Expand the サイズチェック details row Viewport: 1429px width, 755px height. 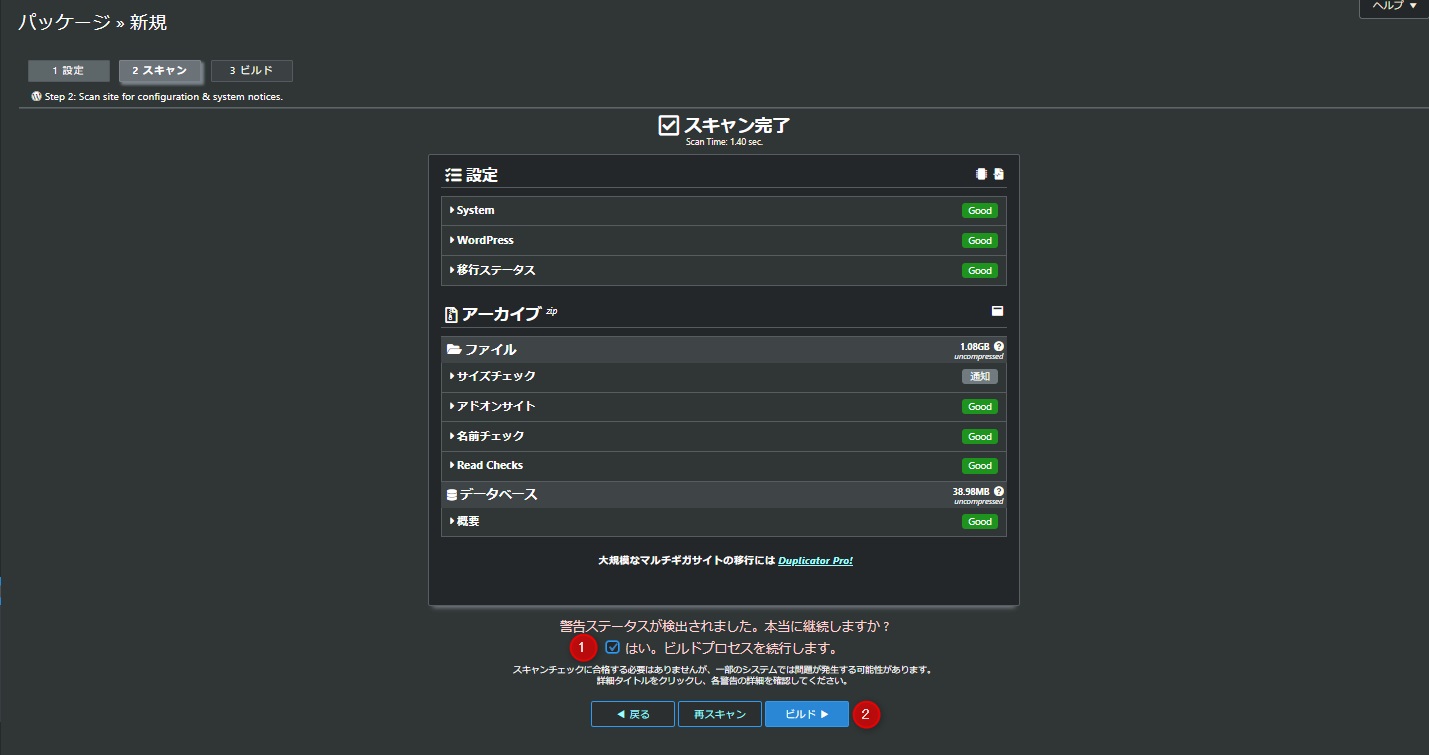(x=496, y=377)
